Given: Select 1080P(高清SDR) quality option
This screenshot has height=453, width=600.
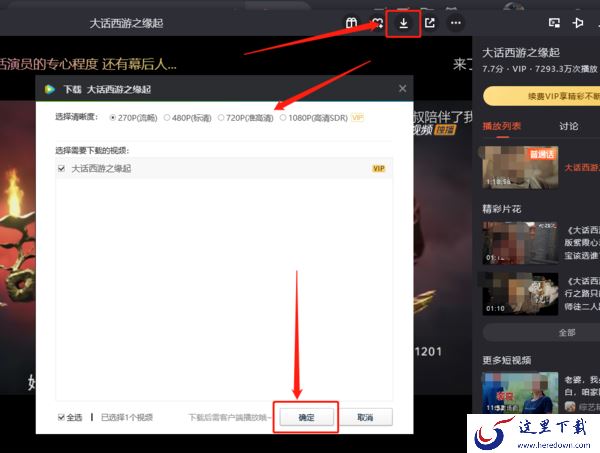Looking at the screenshot, I should click(314, 118).
